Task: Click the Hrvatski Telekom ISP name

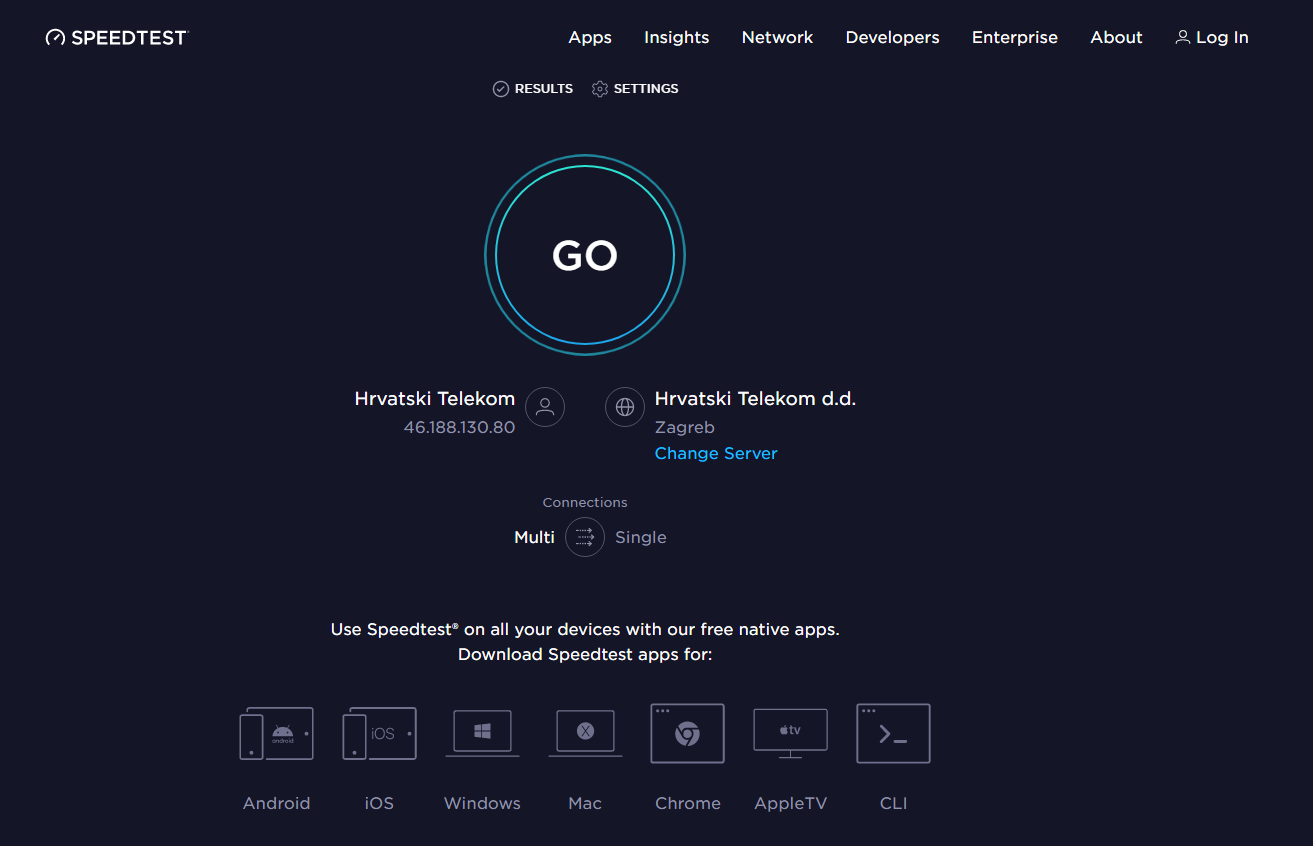Action: pyautogui.click(x=435, y=398)
